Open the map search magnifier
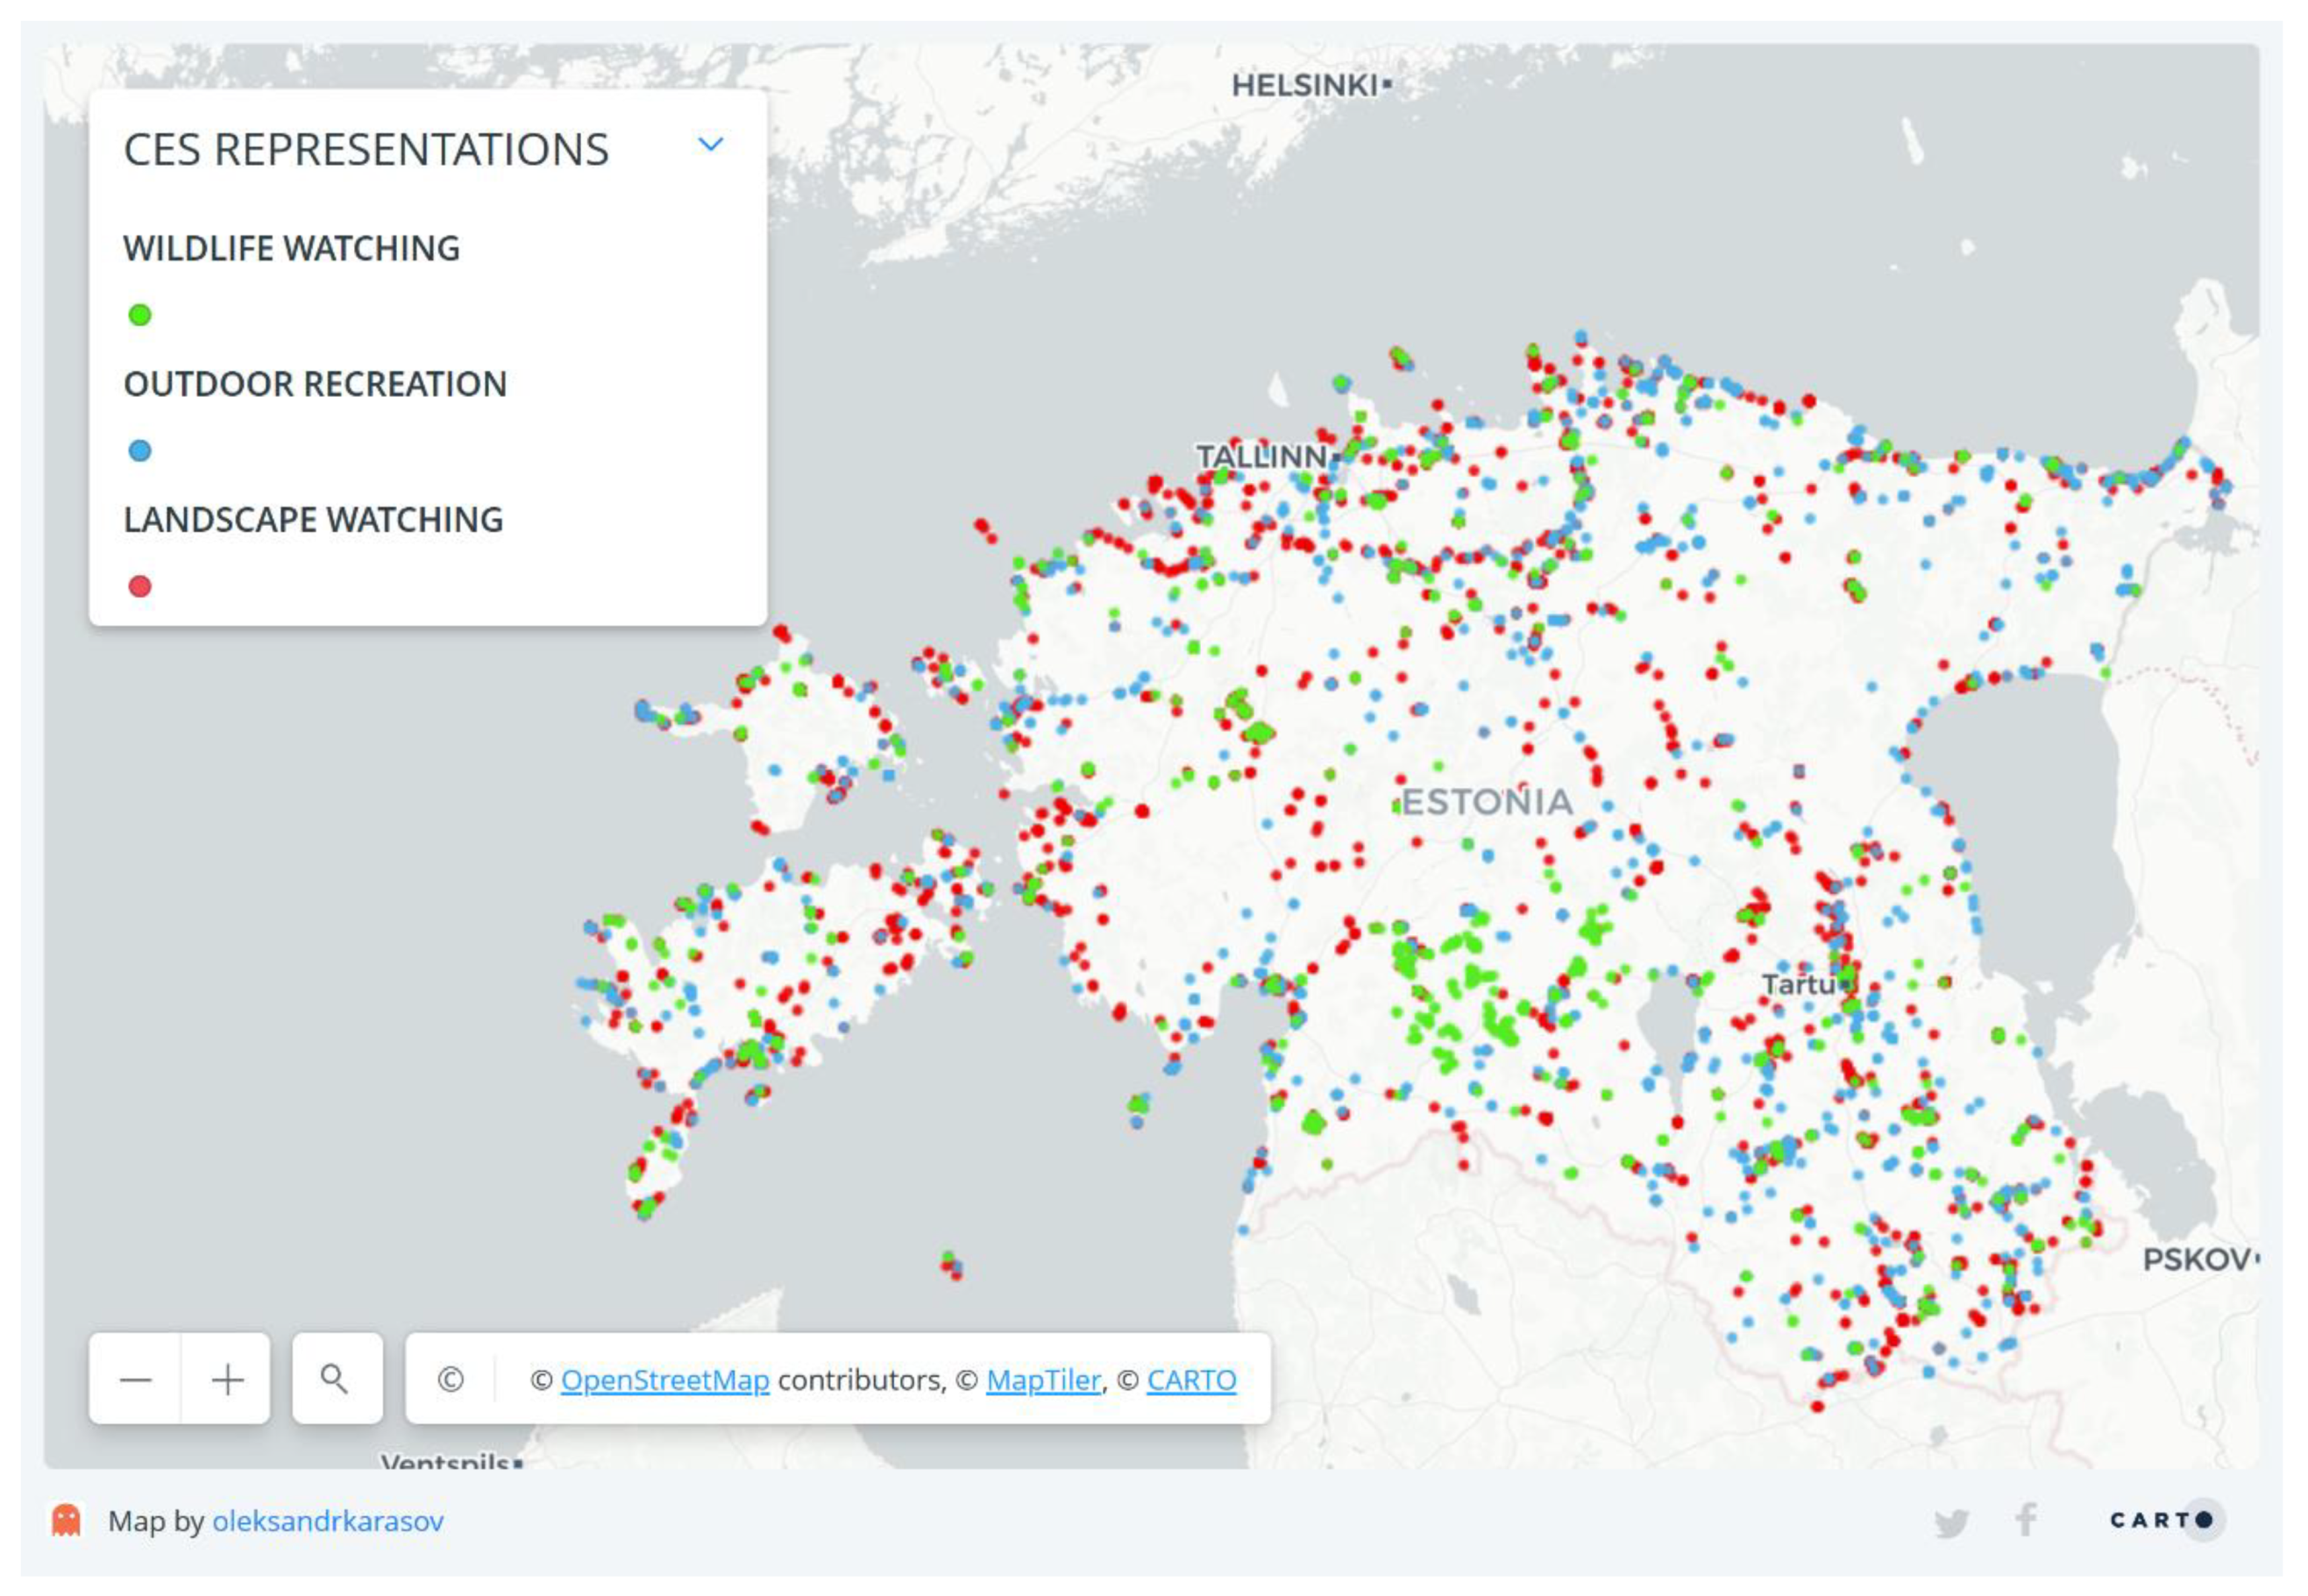The image size is (2308, 1596). pyautogui.click(x=336, y=1380)
